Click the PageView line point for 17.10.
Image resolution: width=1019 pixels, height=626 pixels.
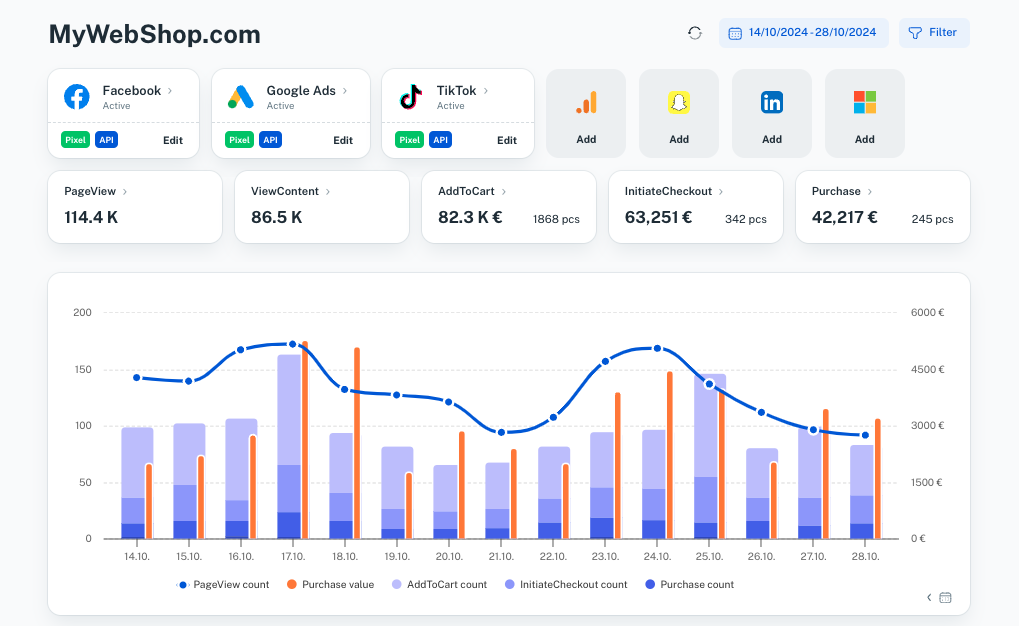(x=292, y=344)
